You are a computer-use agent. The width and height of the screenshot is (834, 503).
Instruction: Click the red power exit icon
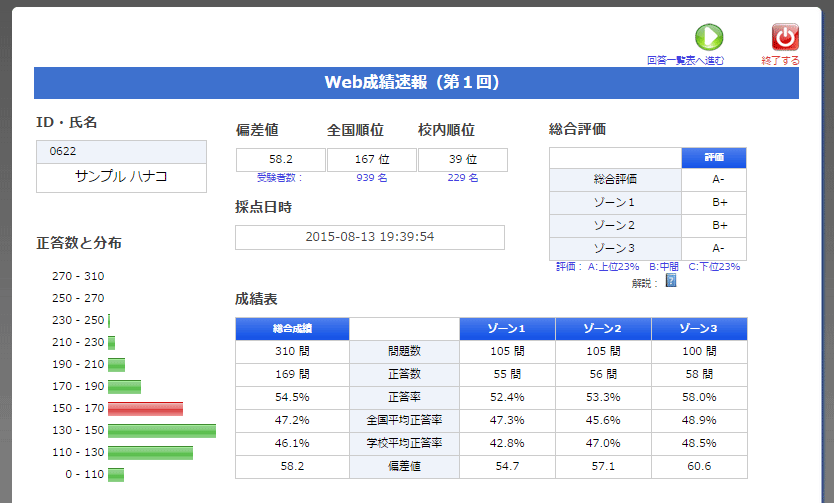point(785,37)
